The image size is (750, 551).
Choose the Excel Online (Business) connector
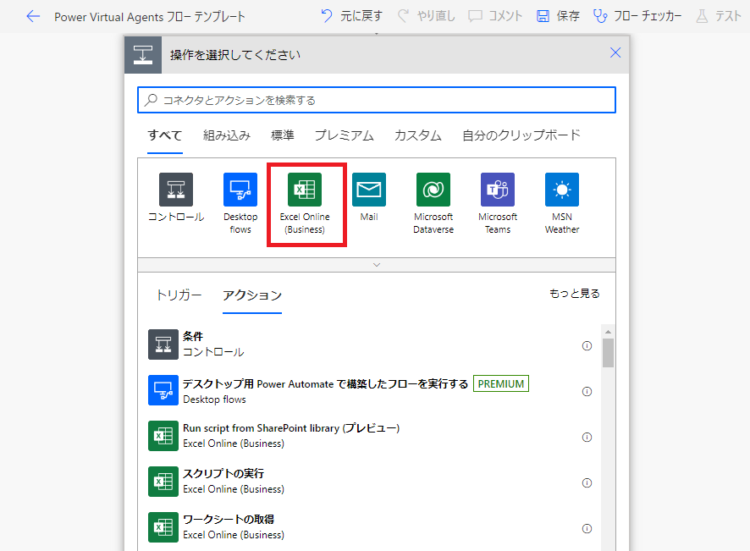point(305,204)
